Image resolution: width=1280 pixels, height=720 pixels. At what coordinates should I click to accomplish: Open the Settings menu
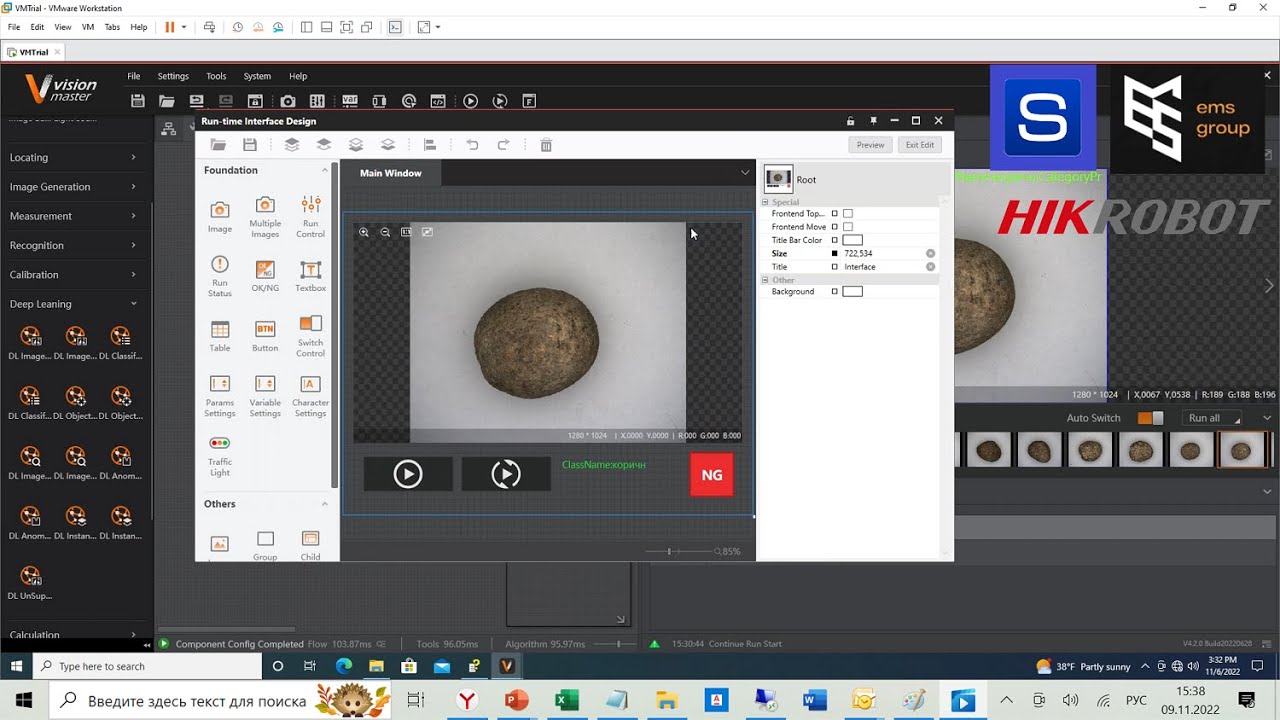[173, 76]
